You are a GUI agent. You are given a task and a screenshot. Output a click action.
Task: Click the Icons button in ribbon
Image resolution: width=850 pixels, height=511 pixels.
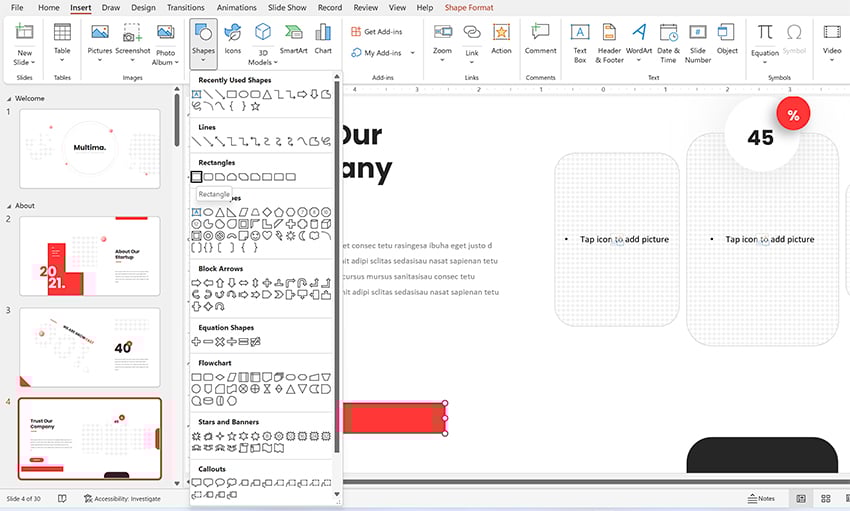click(232, 38)
